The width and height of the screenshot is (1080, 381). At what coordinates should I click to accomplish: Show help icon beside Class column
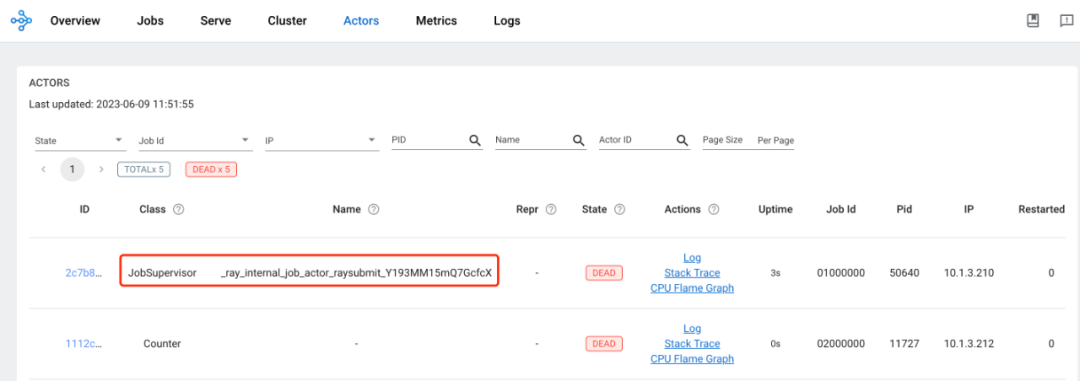click(178, 209)
